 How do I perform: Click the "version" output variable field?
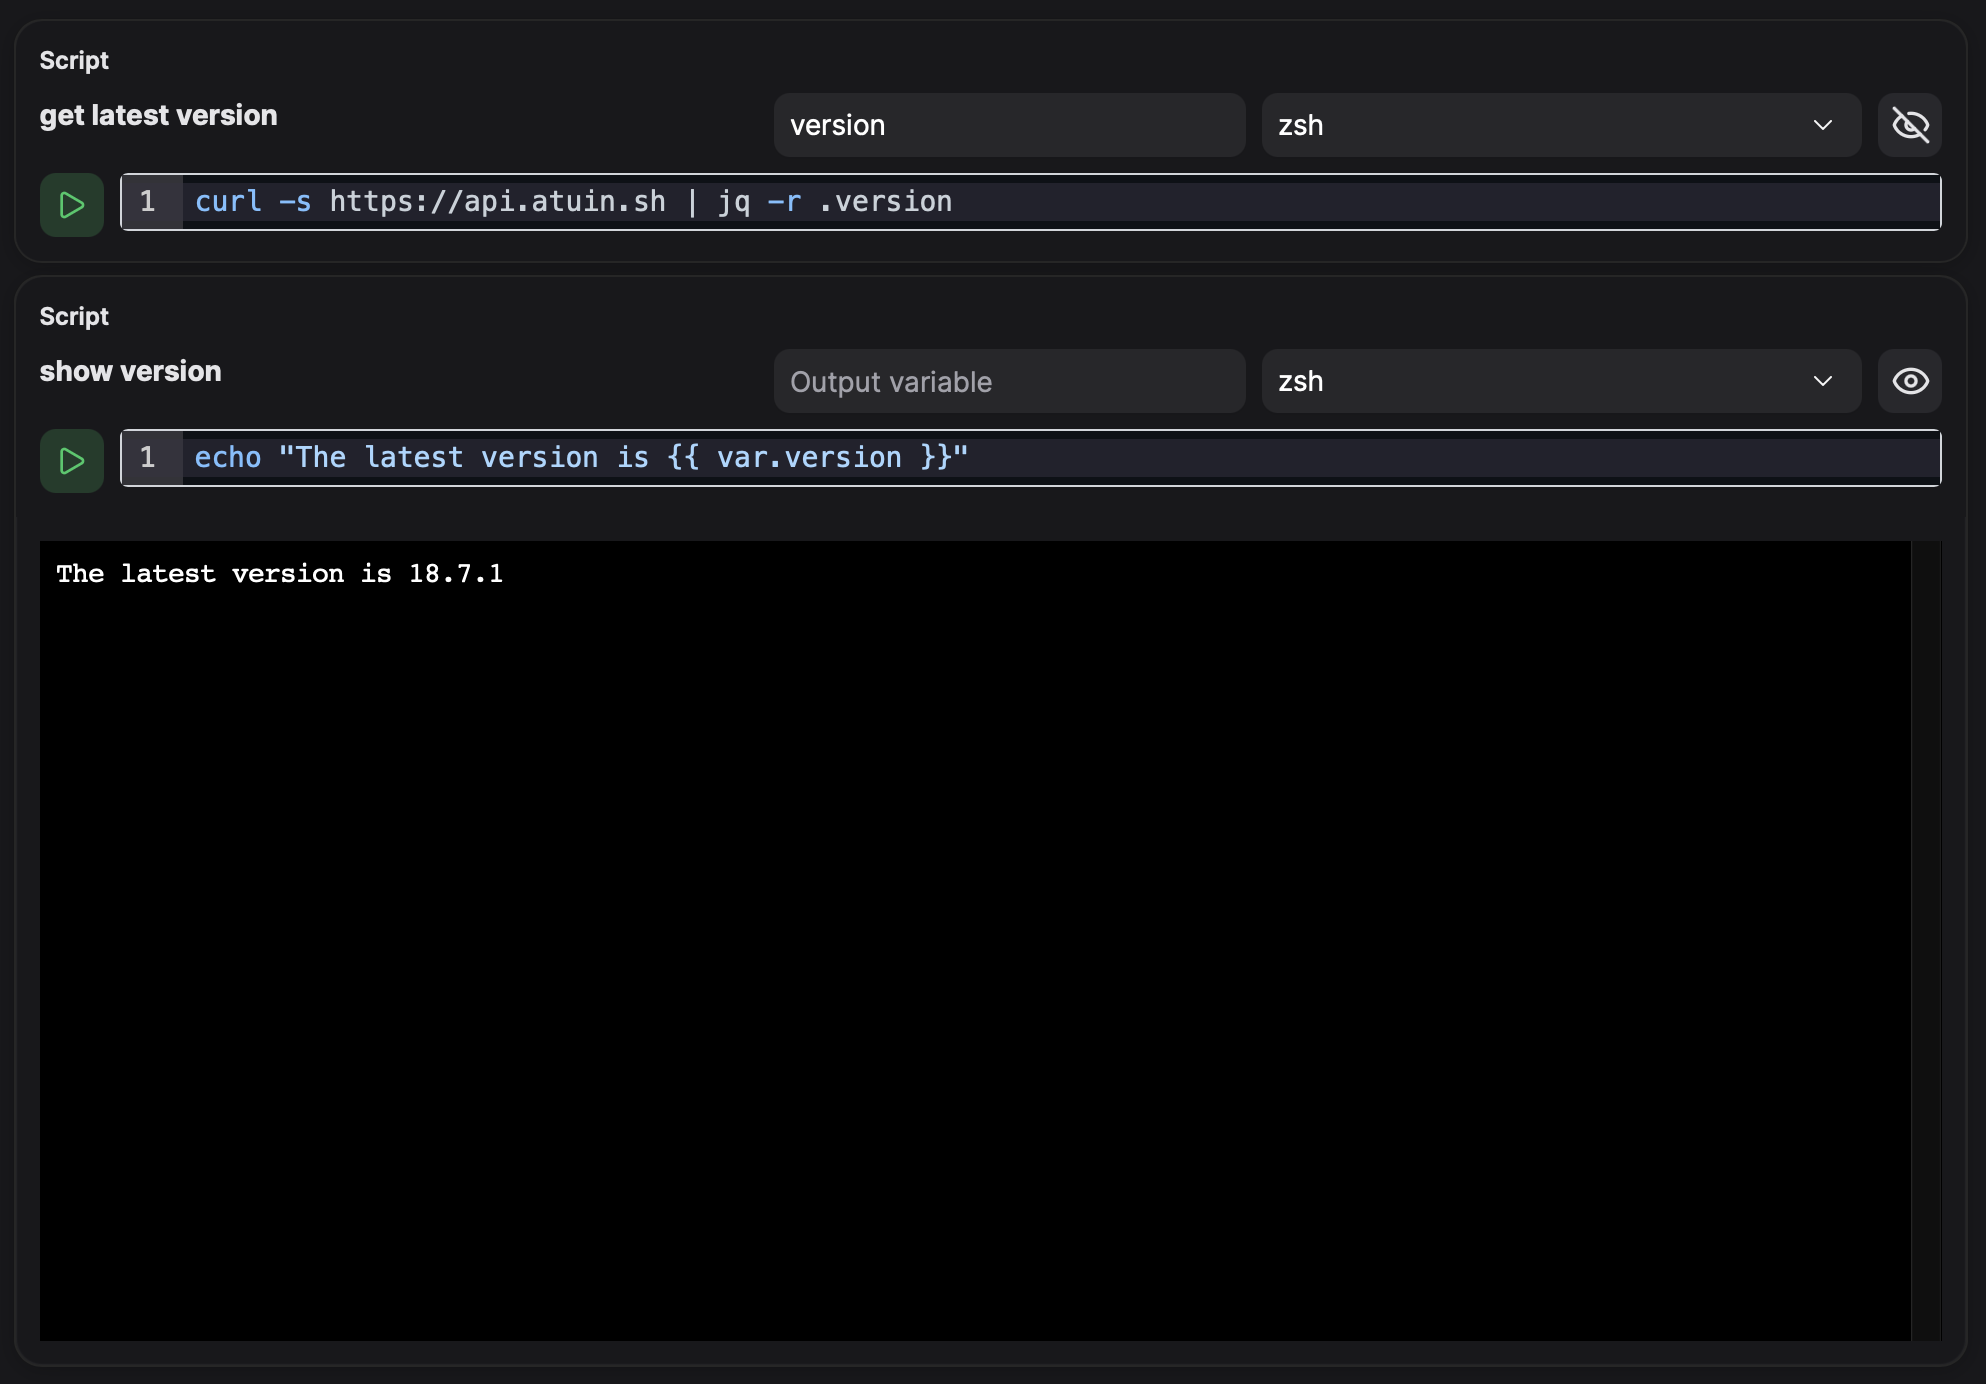1008,125
